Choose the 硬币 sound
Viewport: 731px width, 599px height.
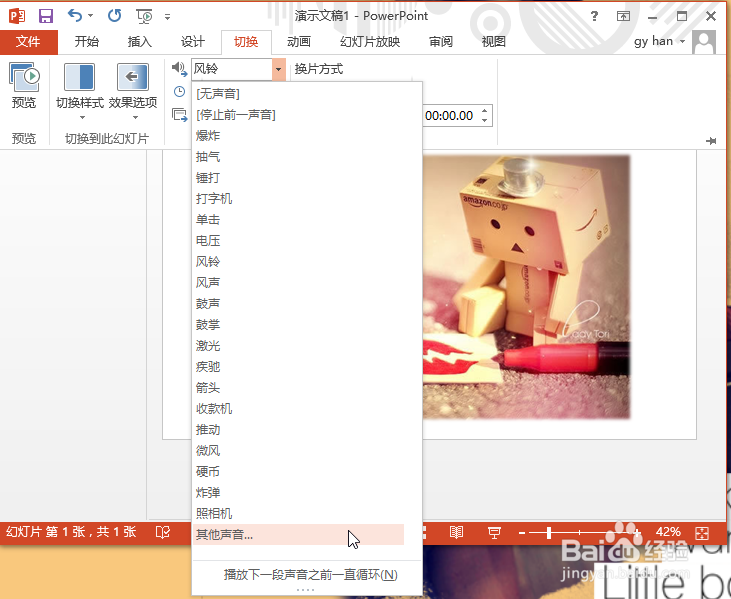[x=298, y=471]
